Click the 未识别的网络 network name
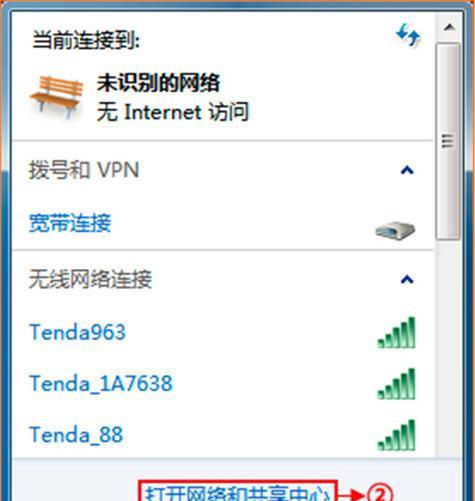Screen dimensions: 475x501 (x=158, y=83)
